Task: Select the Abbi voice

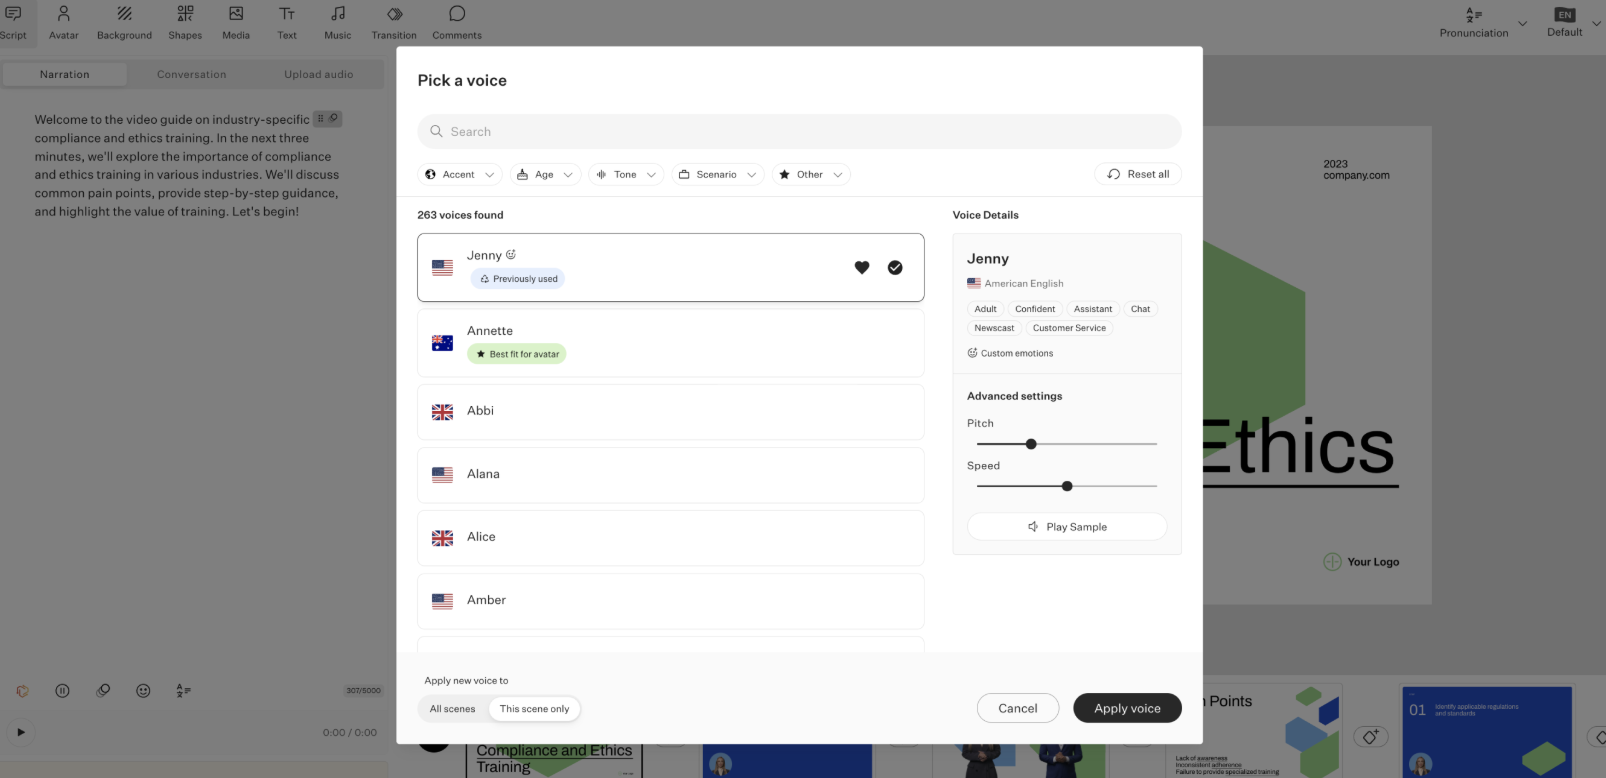Action: tap(671, 412)
